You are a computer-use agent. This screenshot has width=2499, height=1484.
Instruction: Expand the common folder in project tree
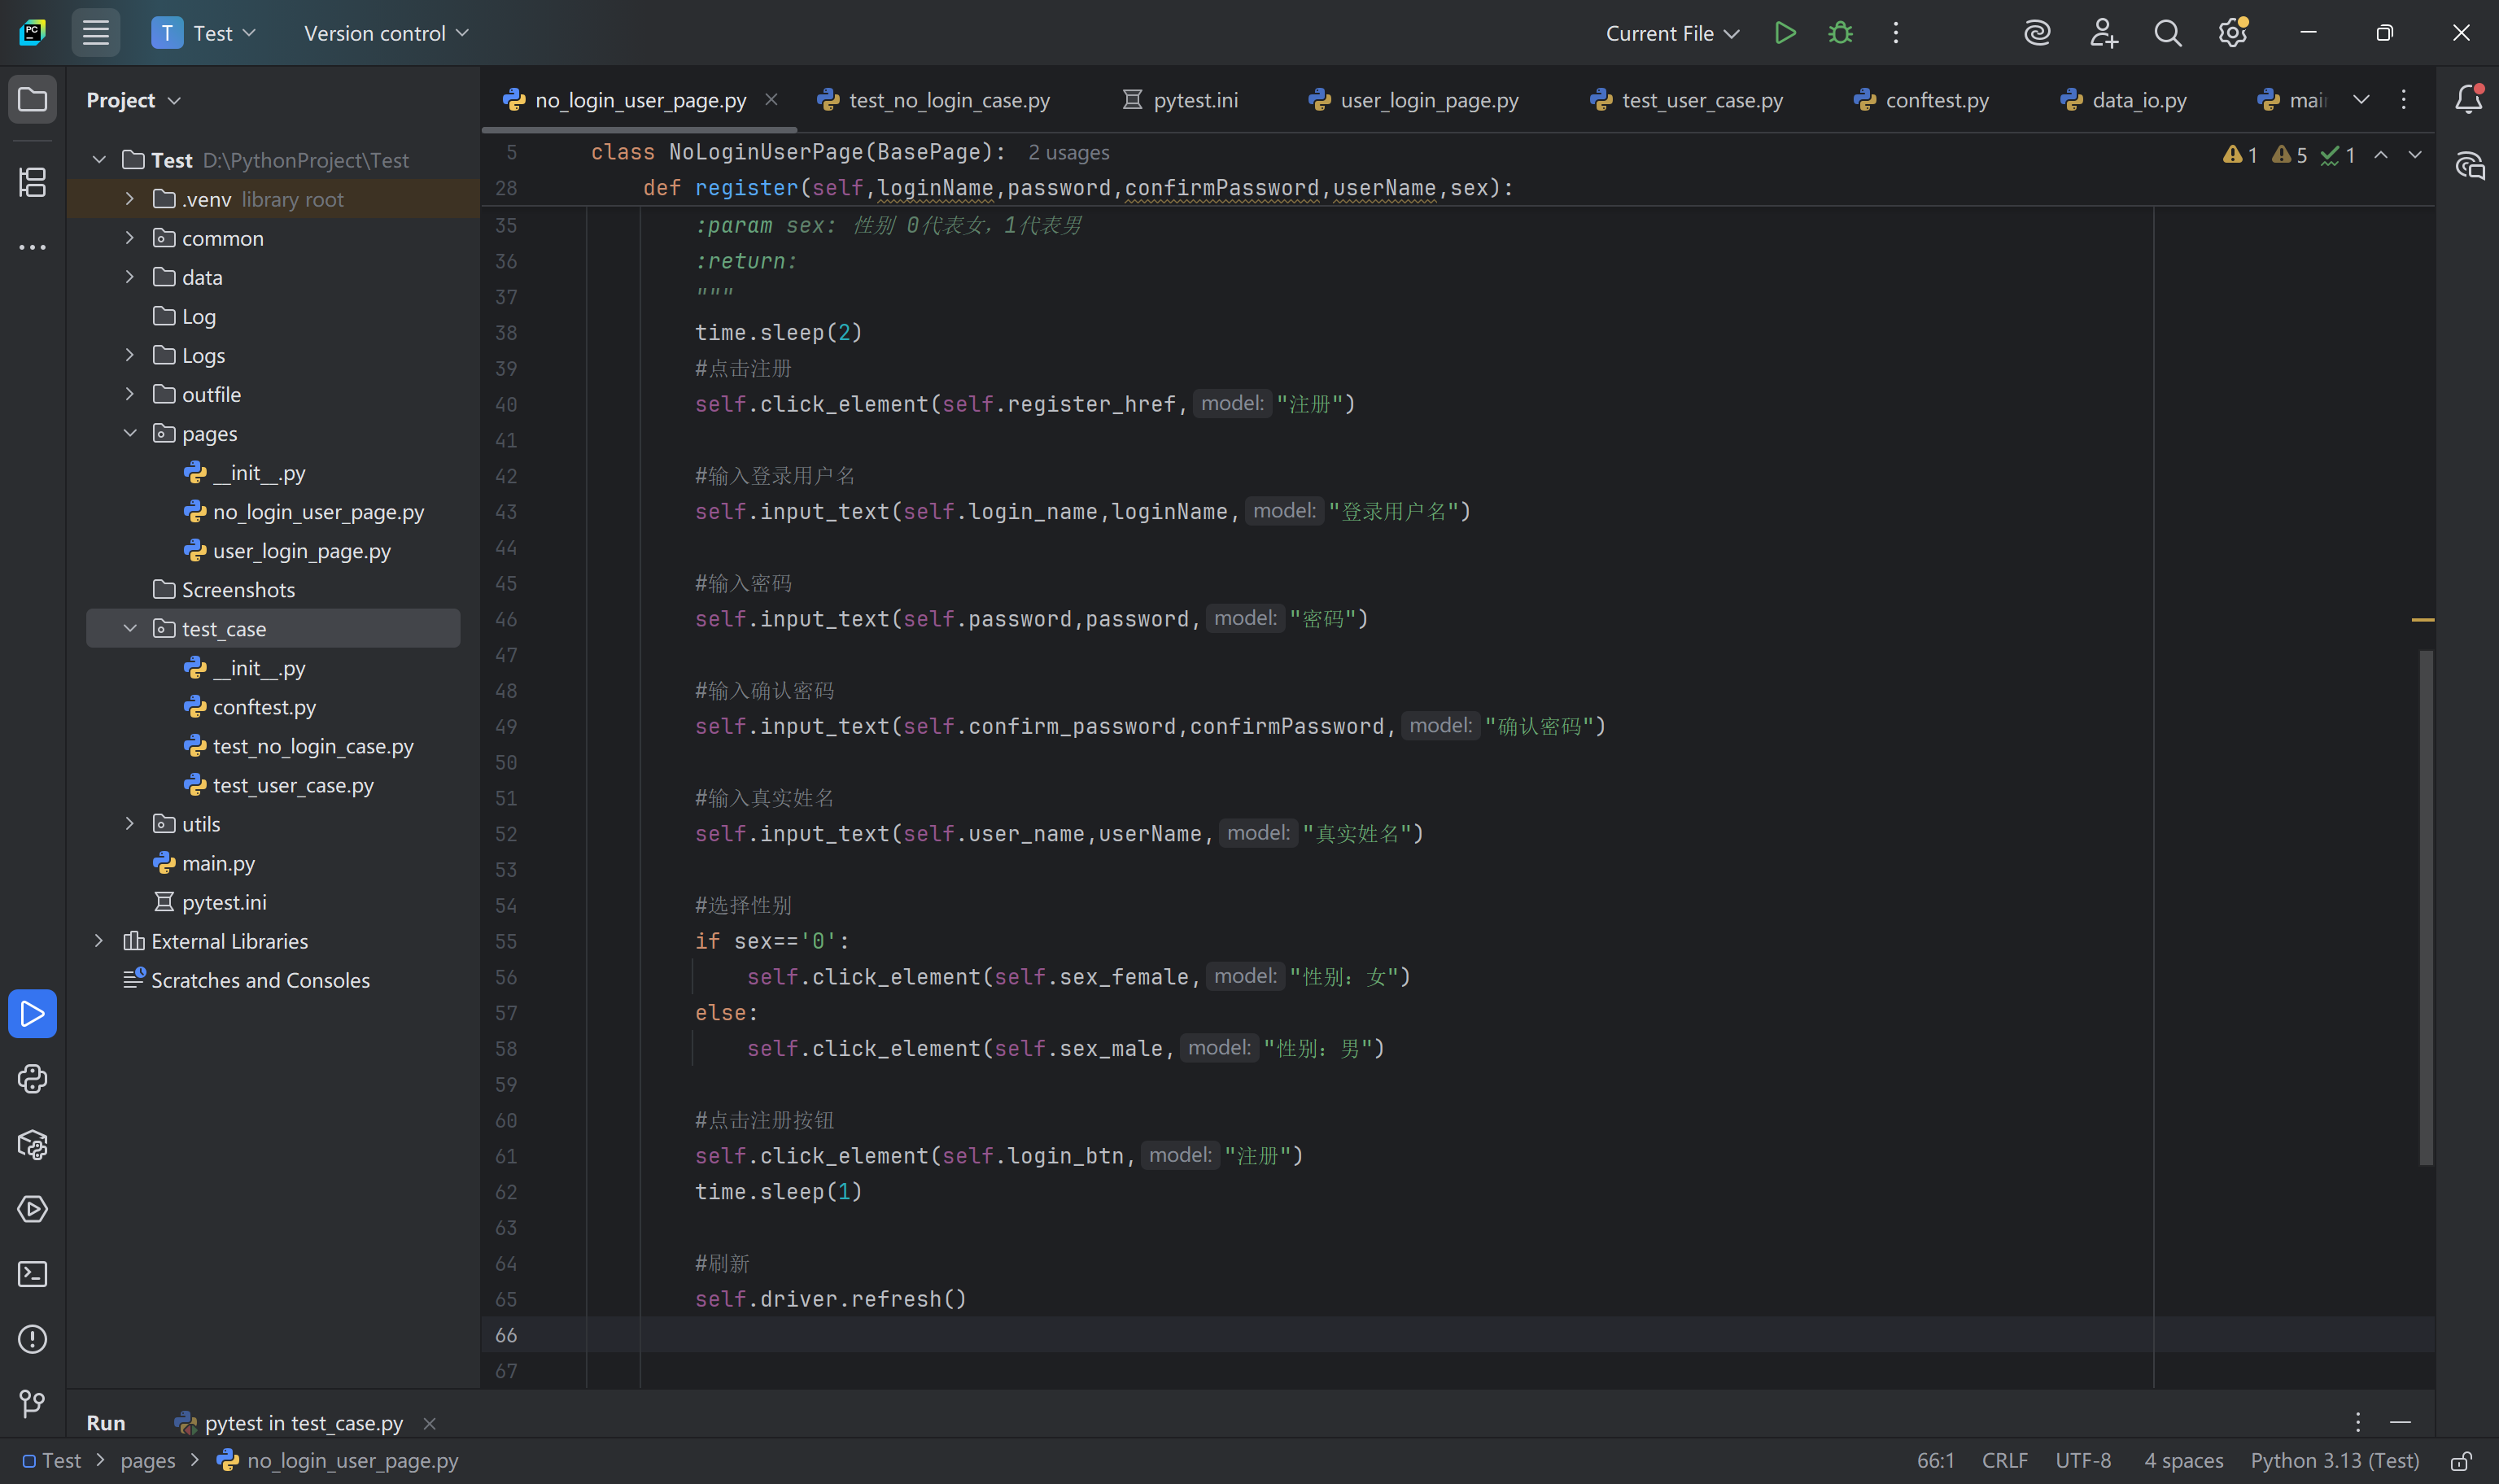[x=130, y=238]
